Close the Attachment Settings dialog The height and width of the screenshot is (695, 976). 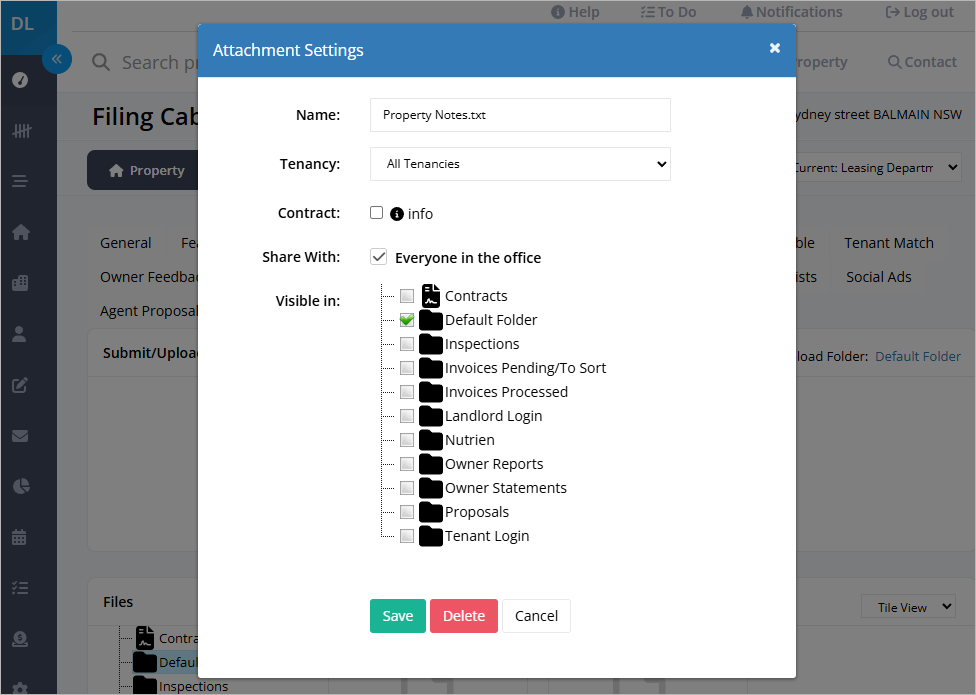click(x=774, y=48)
